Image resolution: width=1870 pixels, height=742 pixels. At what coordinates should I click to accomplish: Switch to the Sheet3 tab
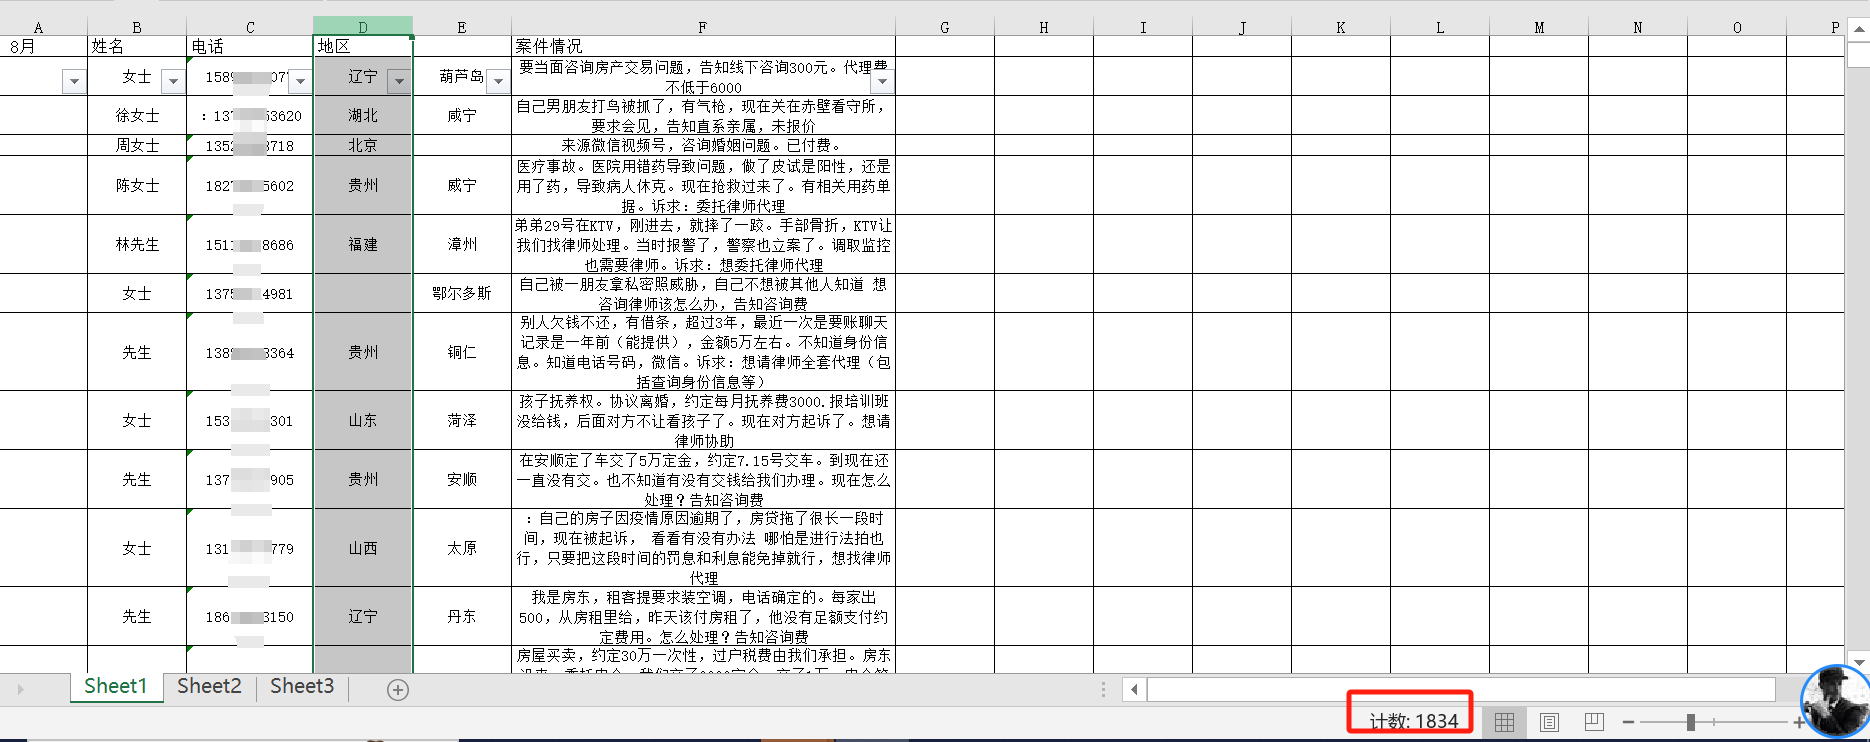coord(302,686)
